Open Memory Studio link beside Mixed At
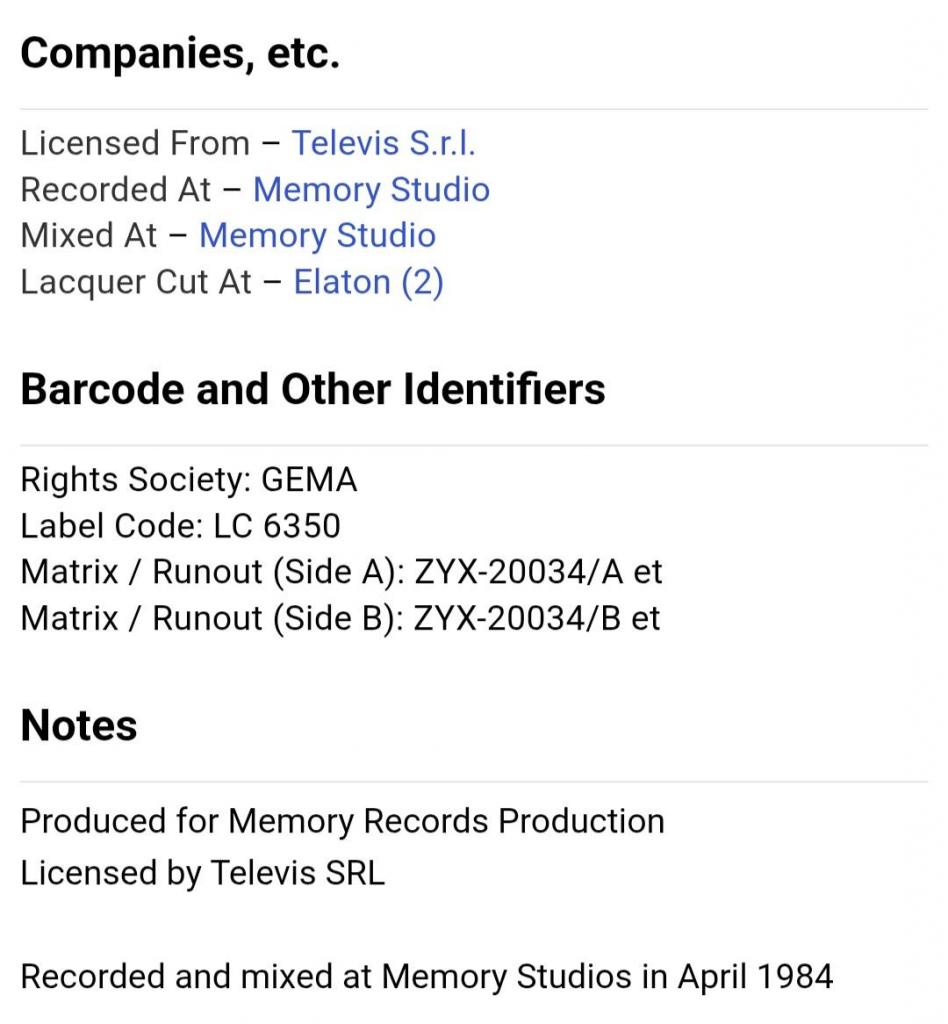Image resolution: width=948 pixels, height=1024 pixels. (x=317, y=236)
